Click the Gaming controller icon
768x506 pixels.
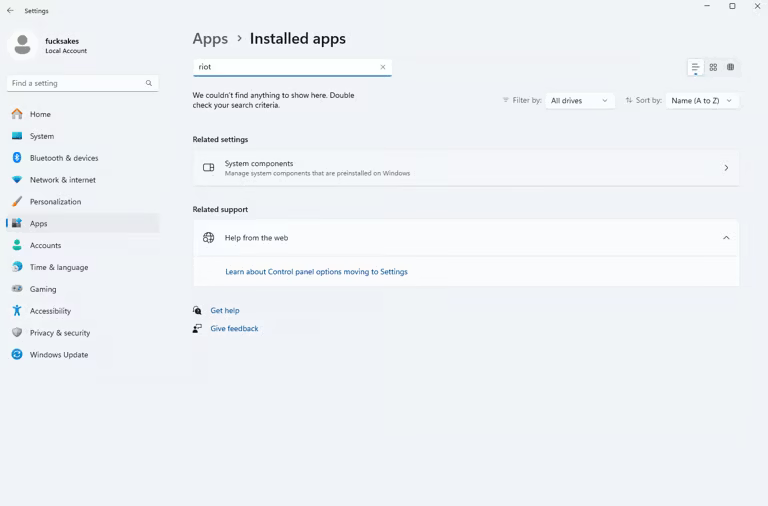point(17,289)
